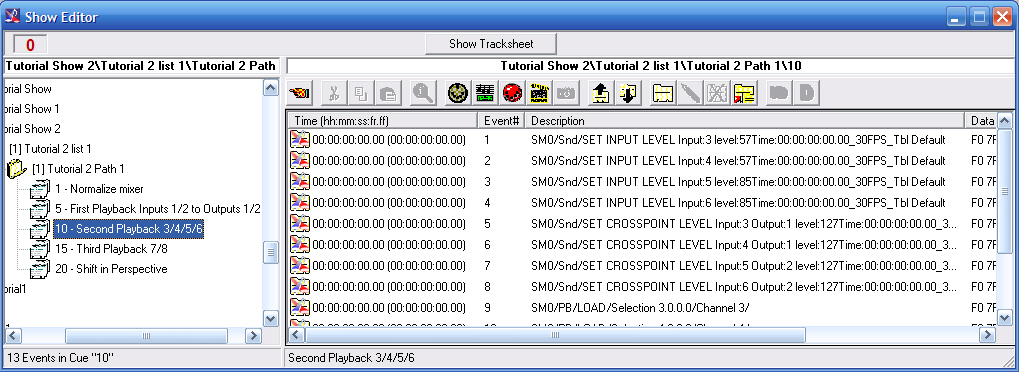Select cue '5 - First Playback Inputs 1/2 to Outputs 1/2'
1019x372 pixels.
[x=157, y=209]
